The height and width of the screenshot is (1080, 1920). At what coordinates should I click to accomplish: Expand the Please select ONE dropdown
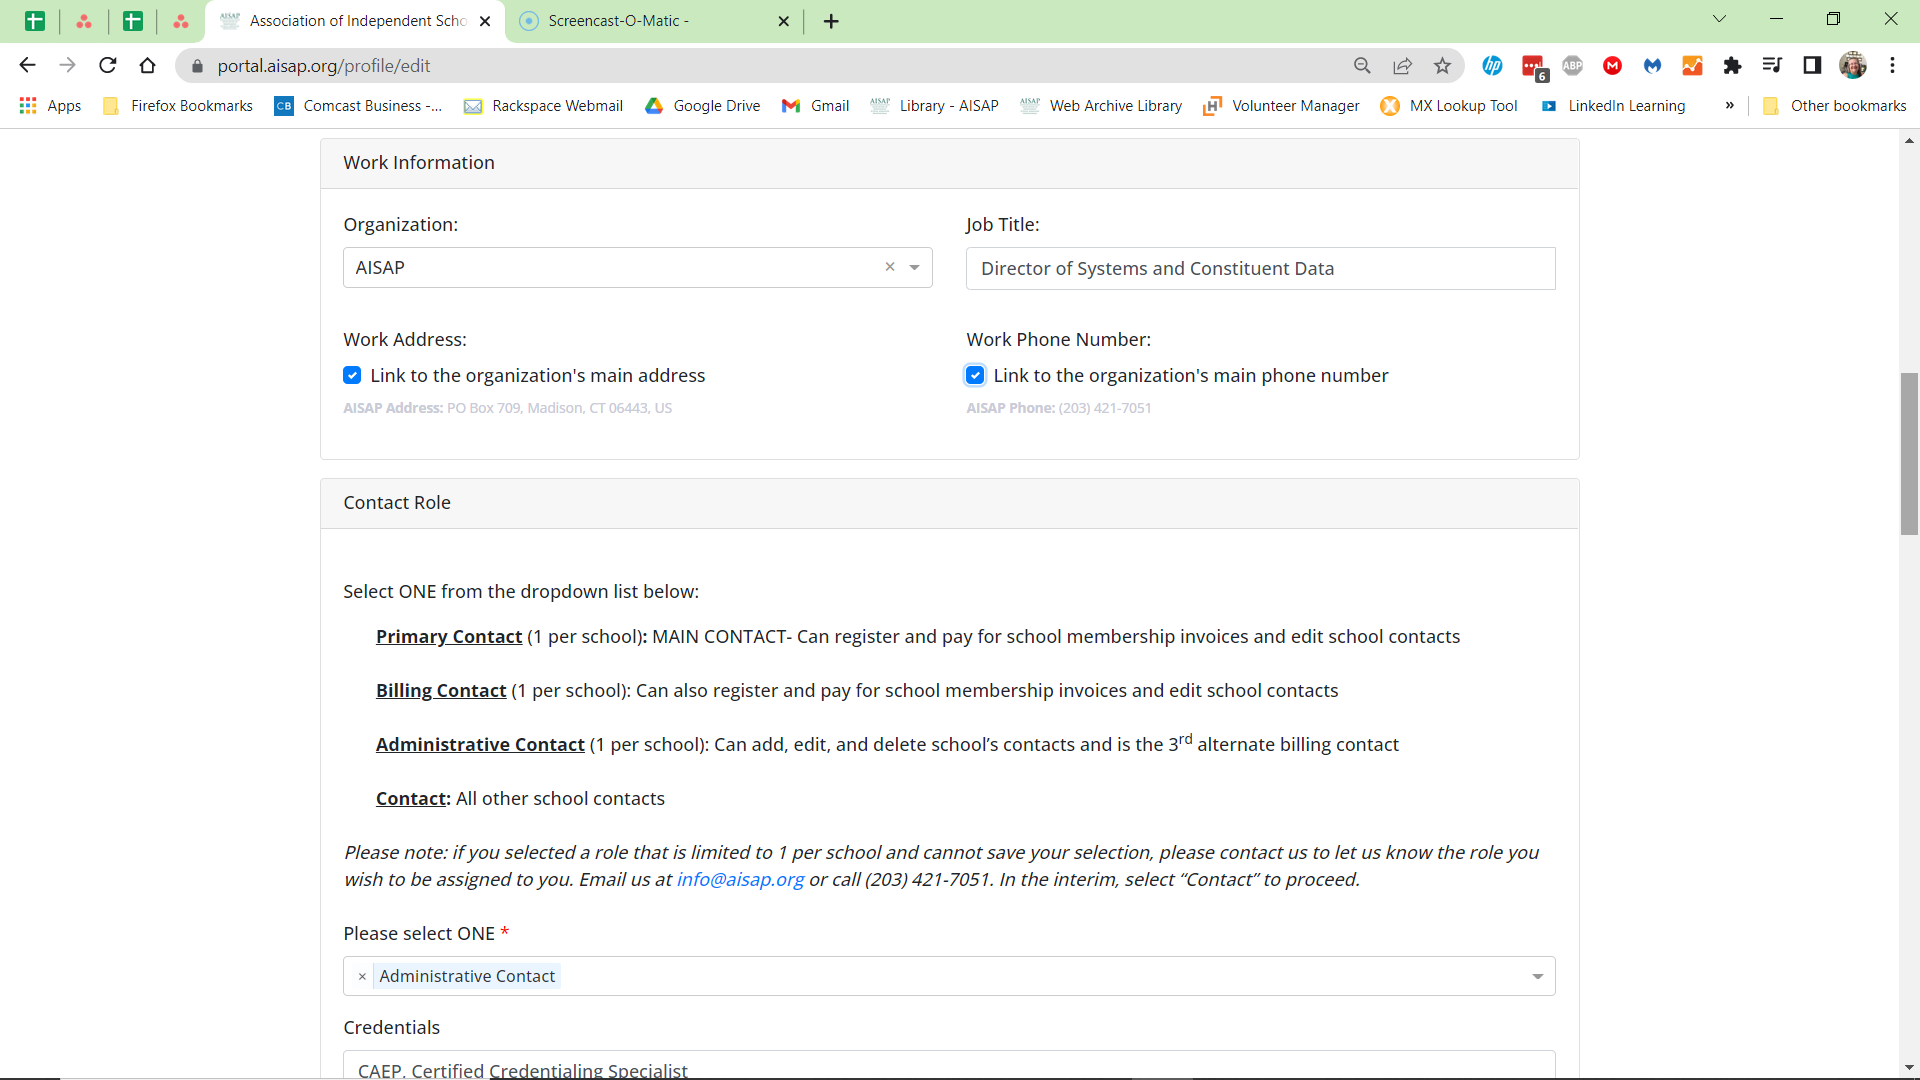[1537, 976]
